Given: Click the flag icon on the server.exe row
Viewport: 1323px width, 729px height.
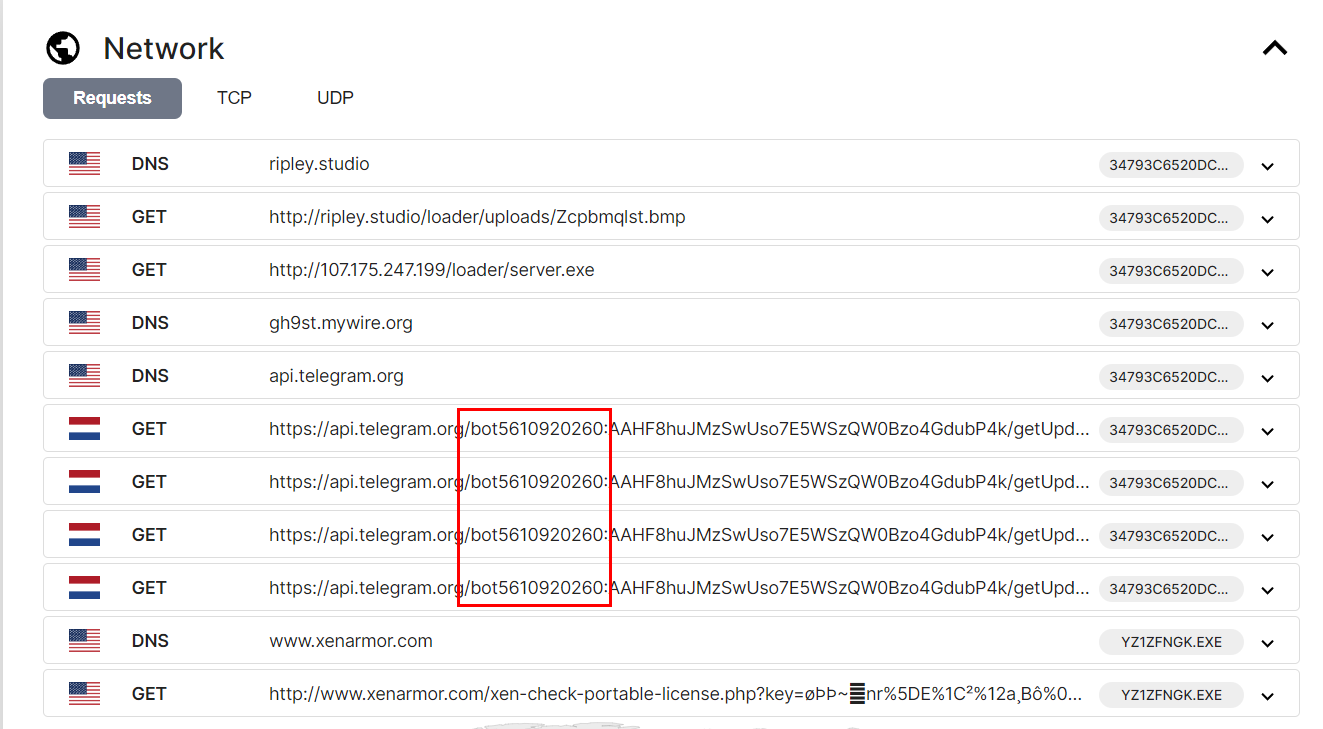Looking at the screenshot, I should click(x=84, y=270).
